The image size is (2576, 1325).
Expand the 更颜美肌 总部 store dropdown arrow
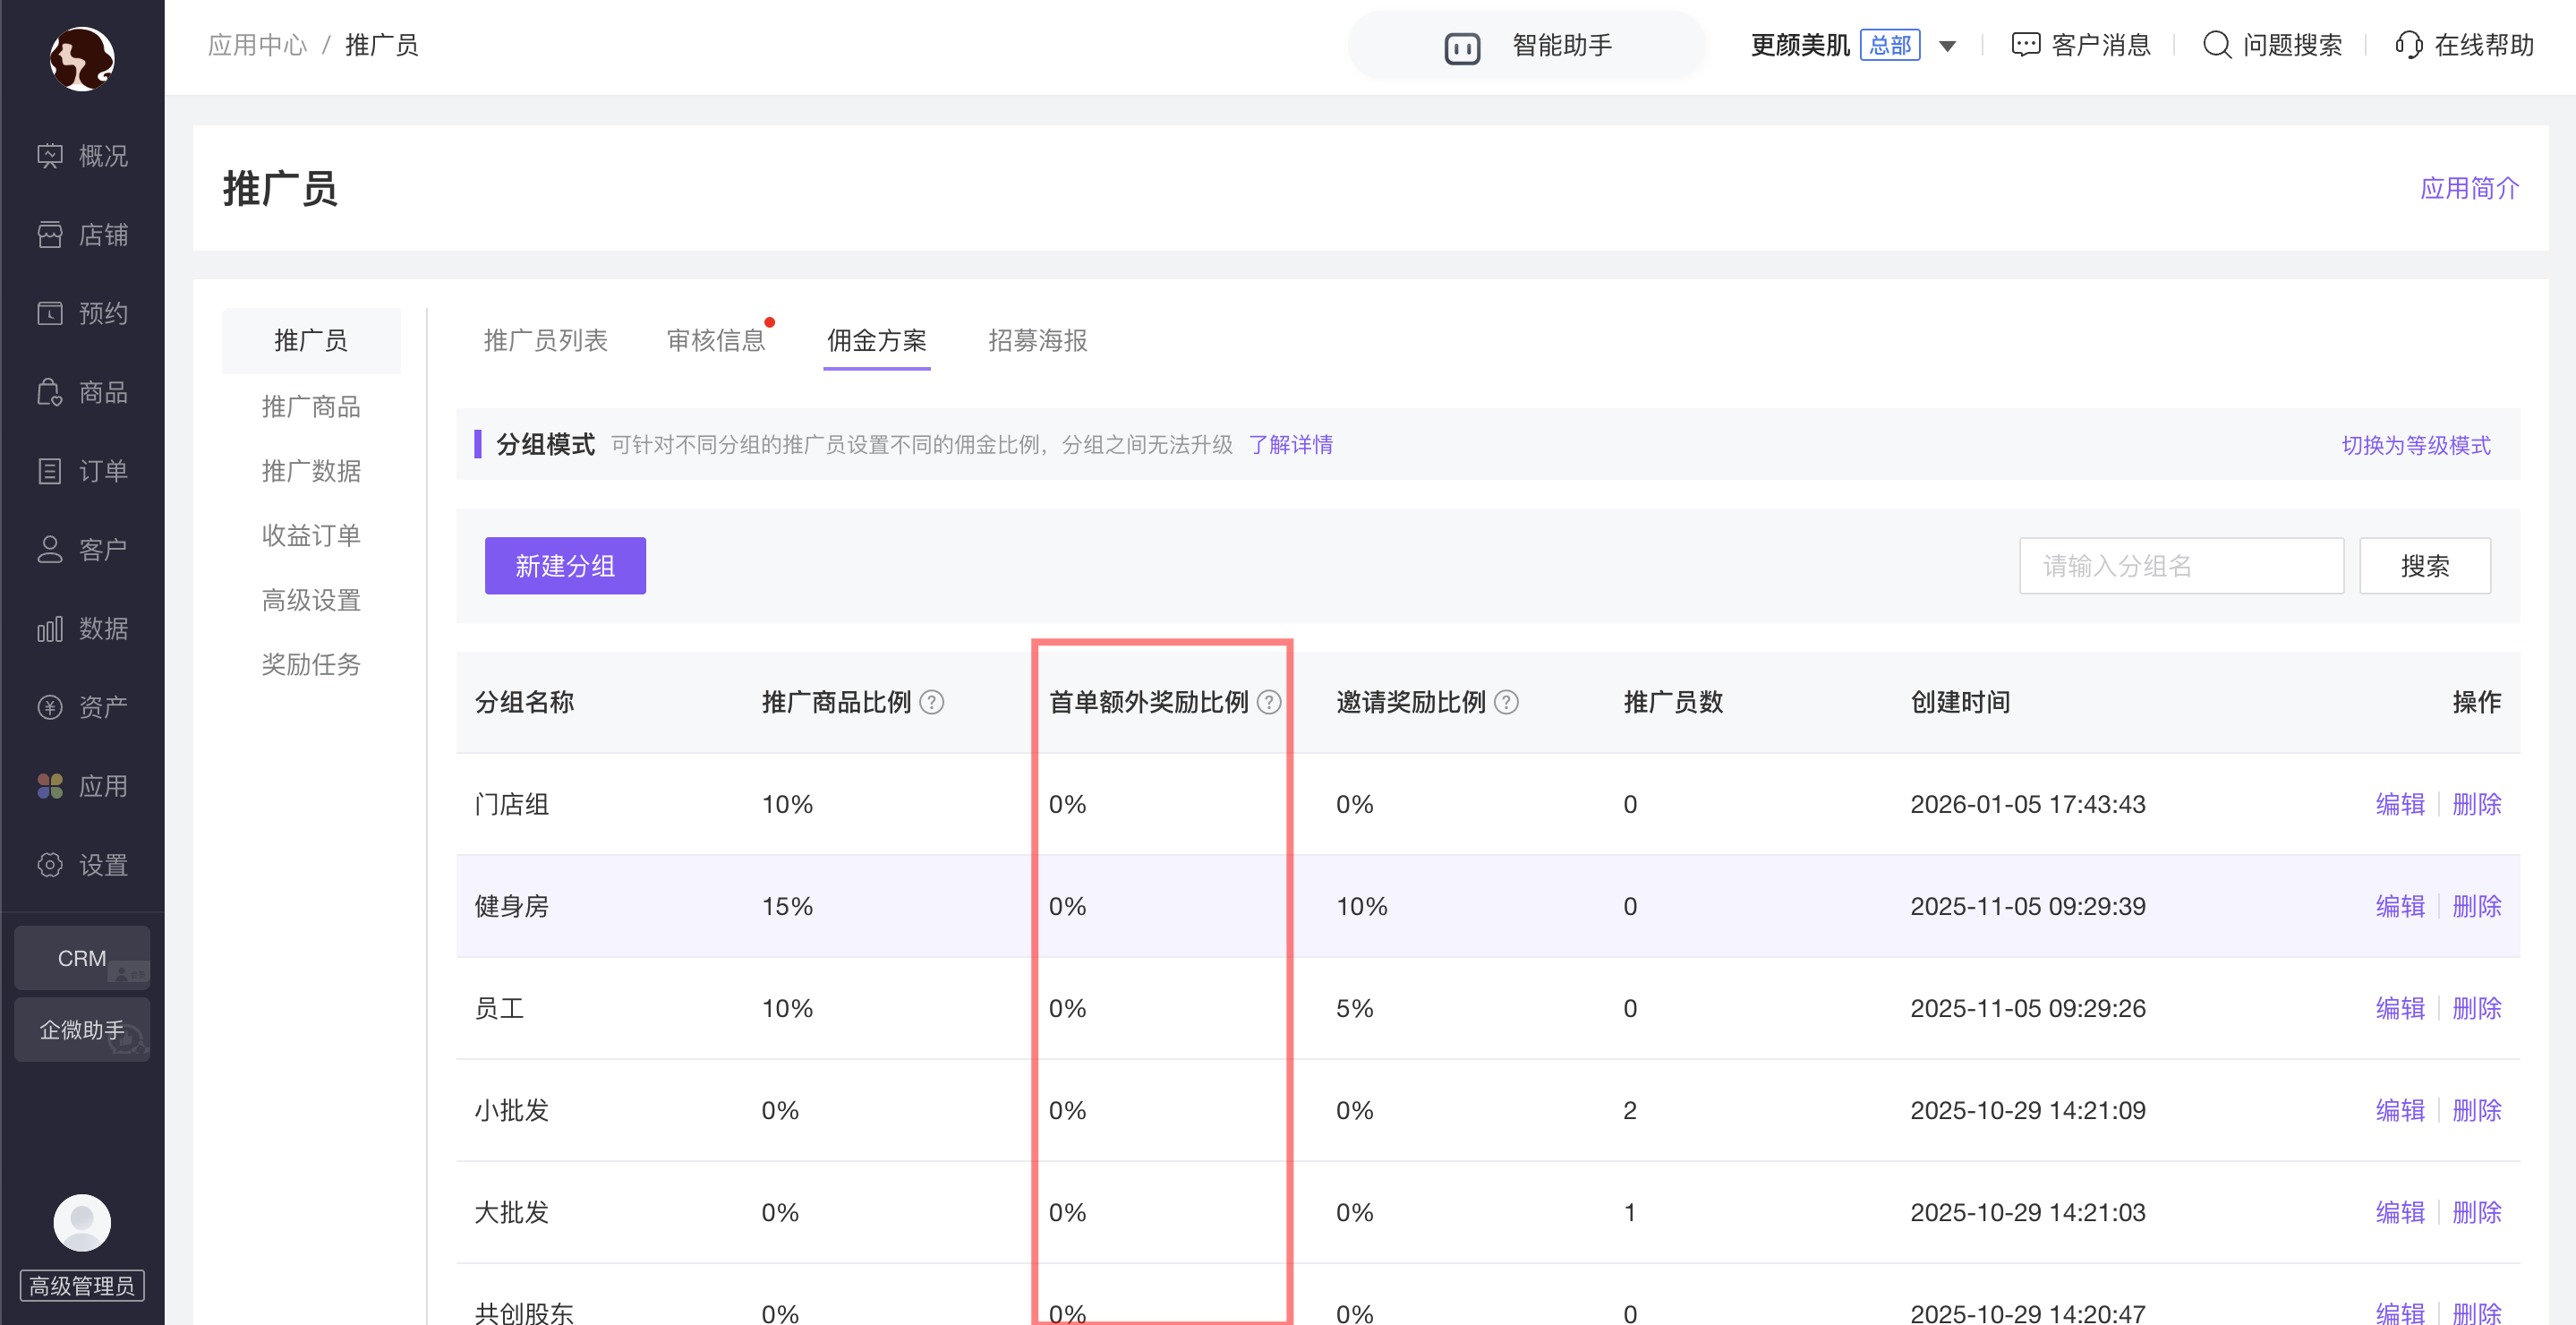click(1947, 46)
